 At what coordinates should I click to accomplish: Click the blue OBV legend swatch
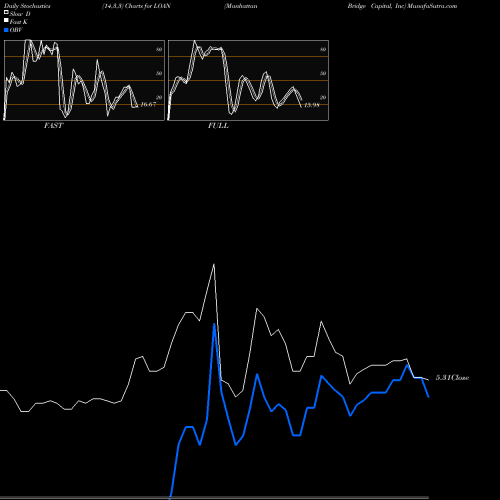6,30
